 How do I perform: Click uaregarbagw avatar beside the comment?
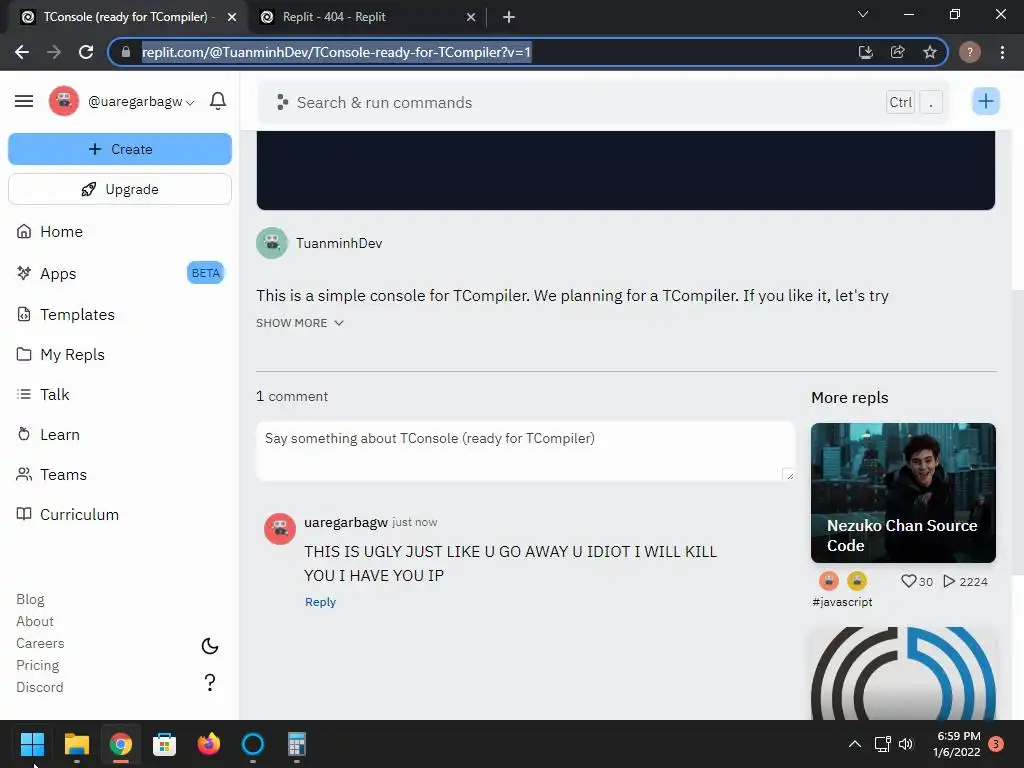[x=280, y=528]
